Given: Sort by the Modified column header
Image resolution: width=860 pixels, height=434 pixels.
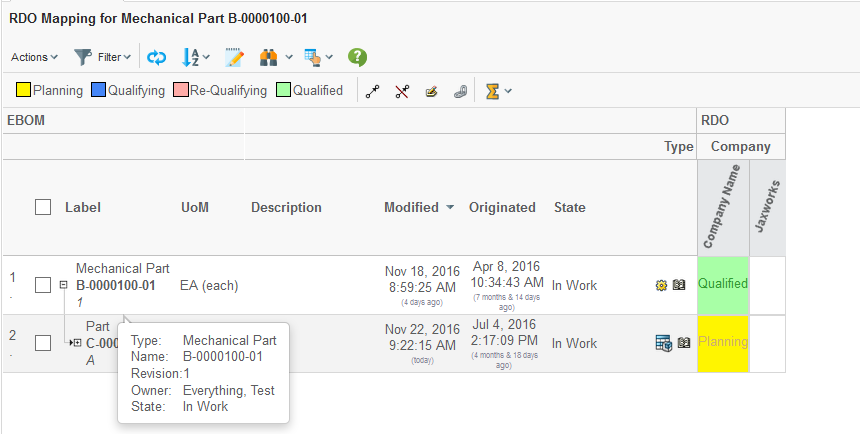Looking at the screenshot, I should tap(411, 207).
